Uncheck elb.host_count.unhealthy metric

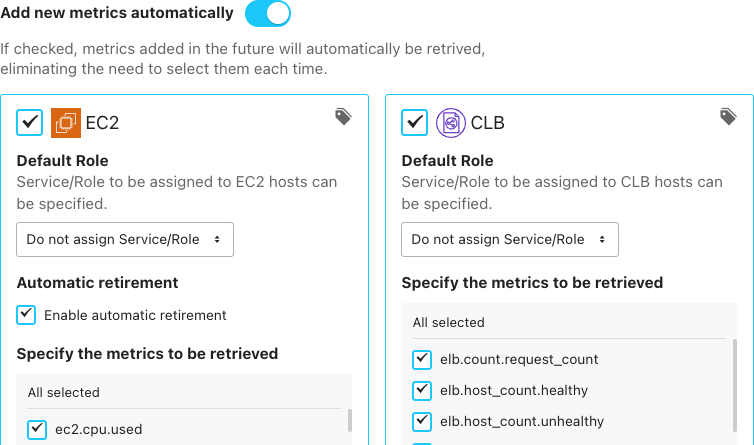[422, 421]
